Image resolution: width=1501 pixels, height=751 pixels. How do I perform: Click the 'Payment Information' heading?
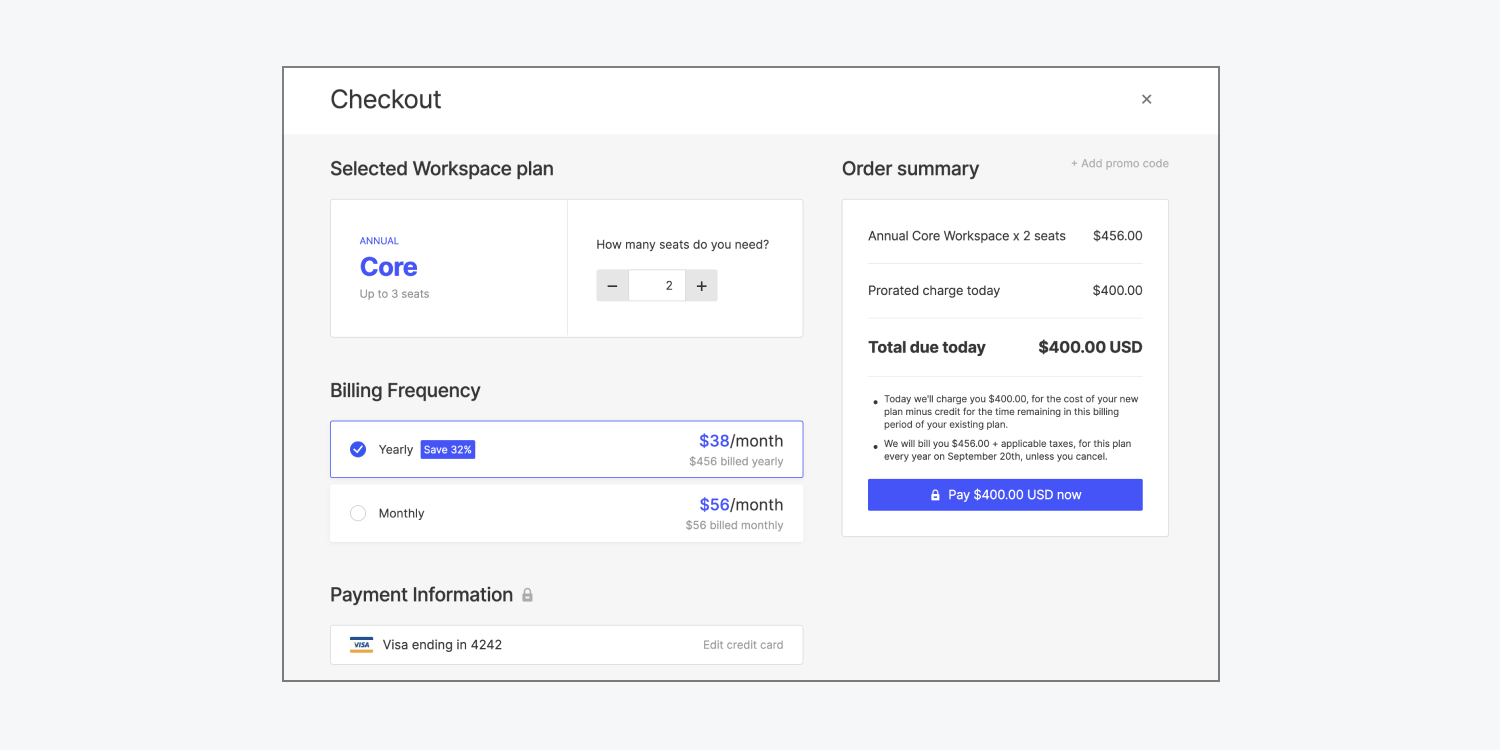(421, 595)
